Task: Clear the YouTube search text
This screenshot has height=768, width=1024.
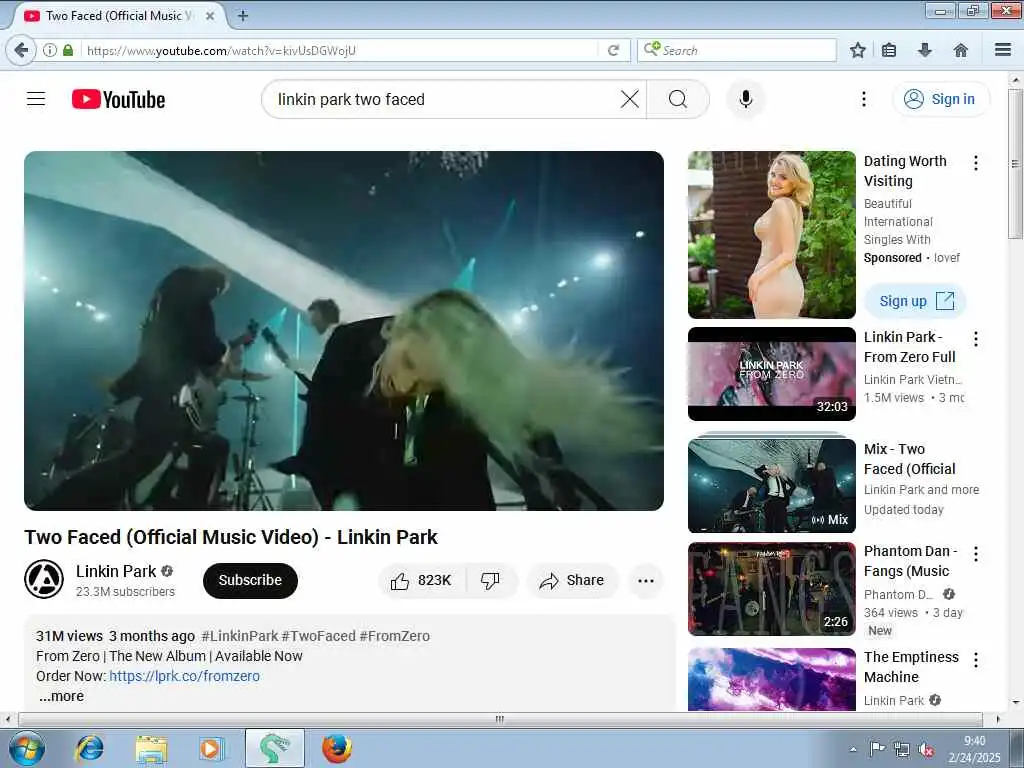Action: [x=630, y=99]
